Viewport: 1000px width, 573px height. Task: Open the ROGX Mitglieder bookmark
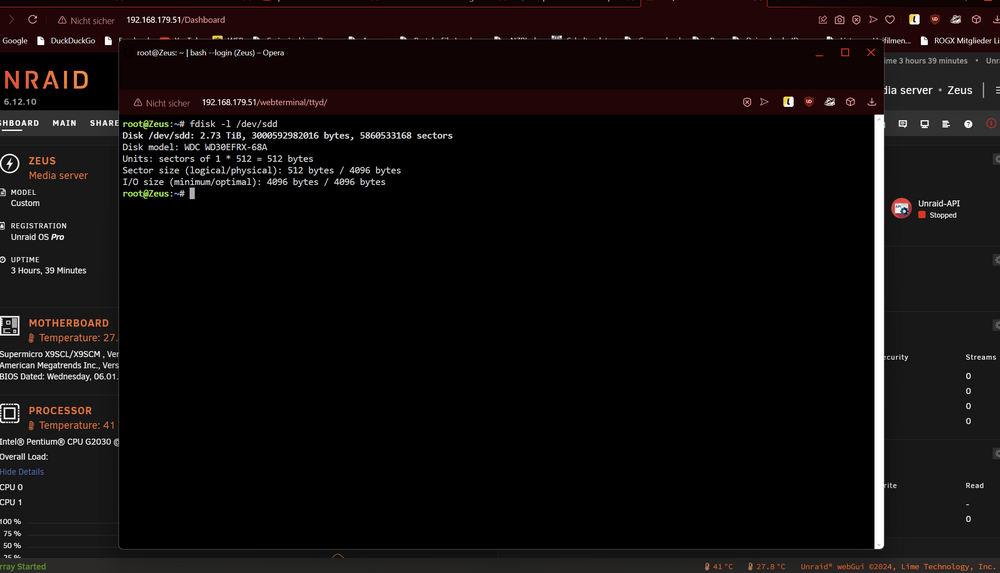coord(960,41)
